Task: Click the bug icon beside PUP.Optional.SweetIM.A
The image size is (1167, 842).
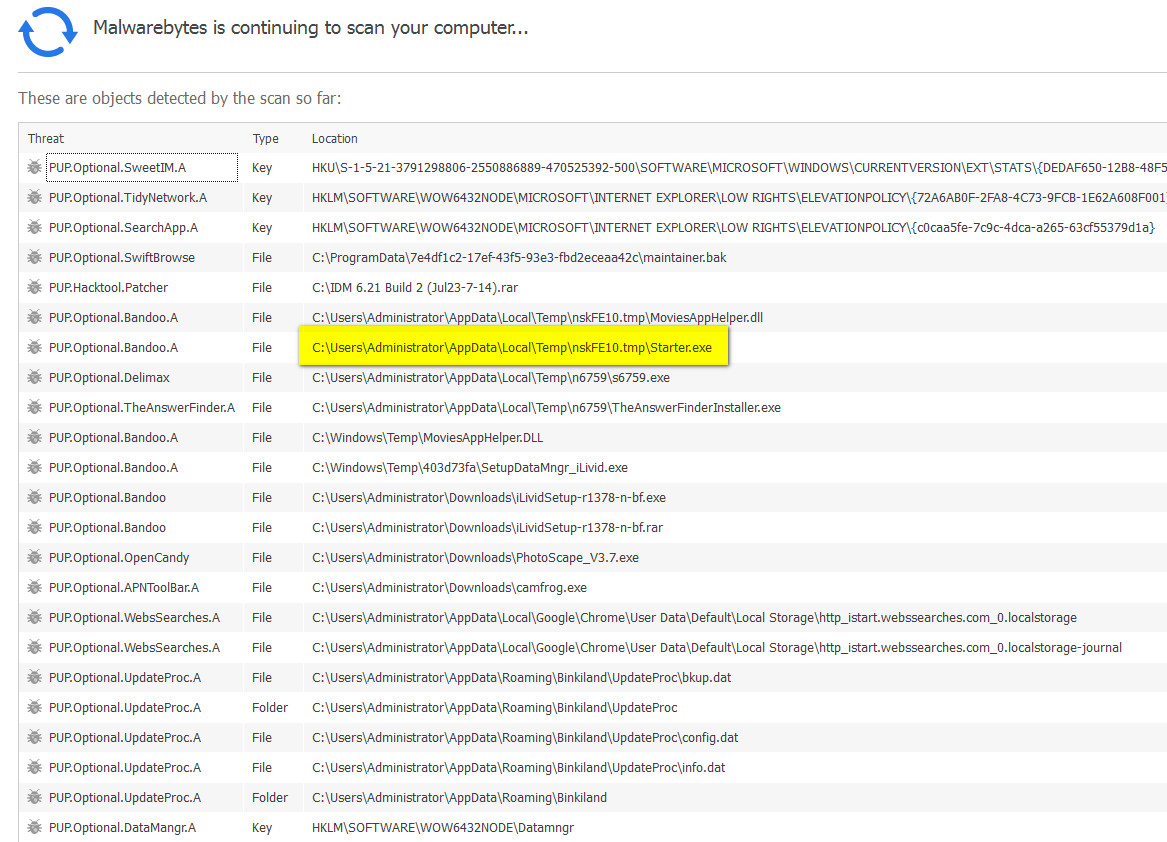Action: (x=34, y=168)
